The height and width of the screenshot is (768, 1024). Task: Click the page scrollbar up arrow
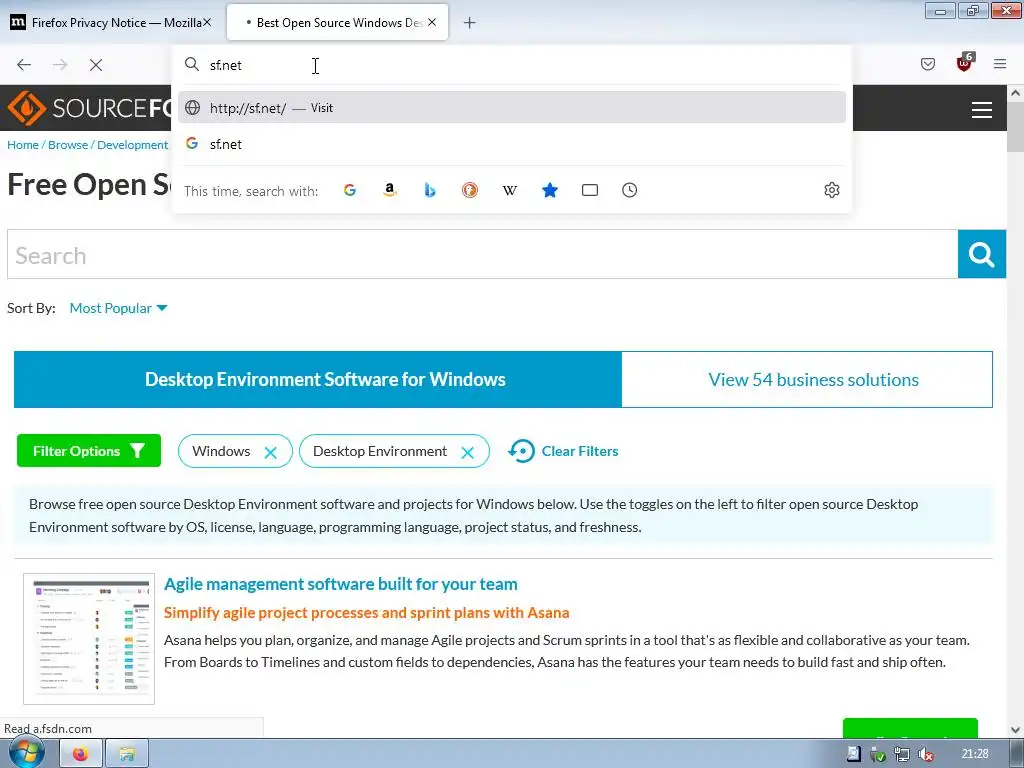coord(1015,93)
